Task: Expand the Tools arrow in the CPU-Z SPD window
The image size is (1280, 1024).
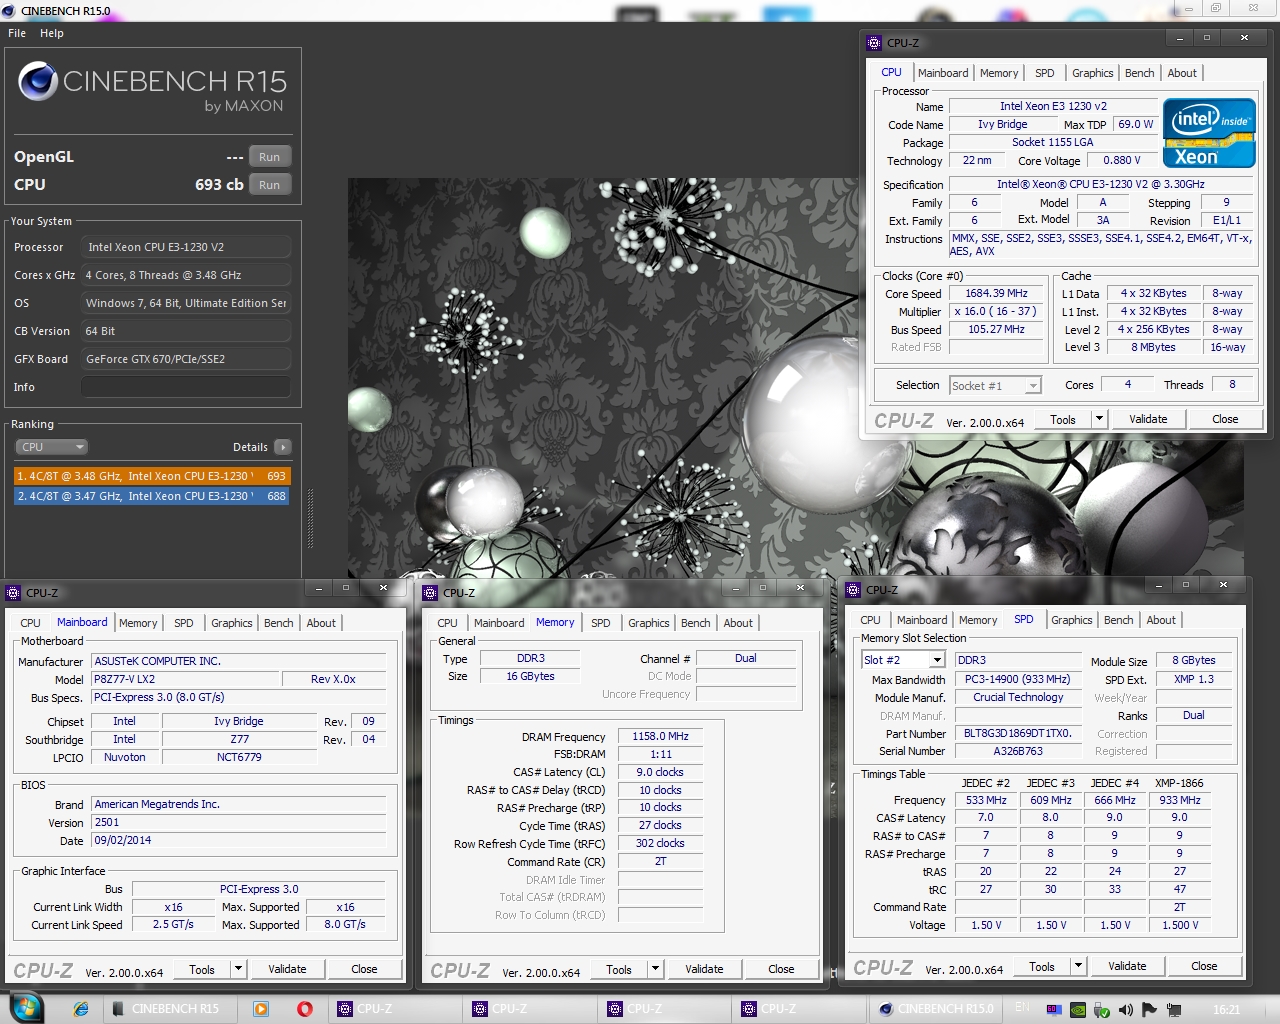Action: (1078, 966)
